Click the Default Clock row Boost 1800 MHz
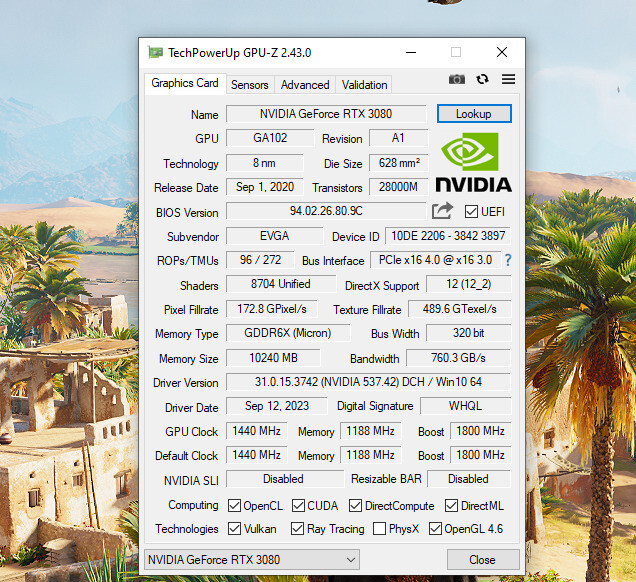636x582 pixels. point(480,455)
